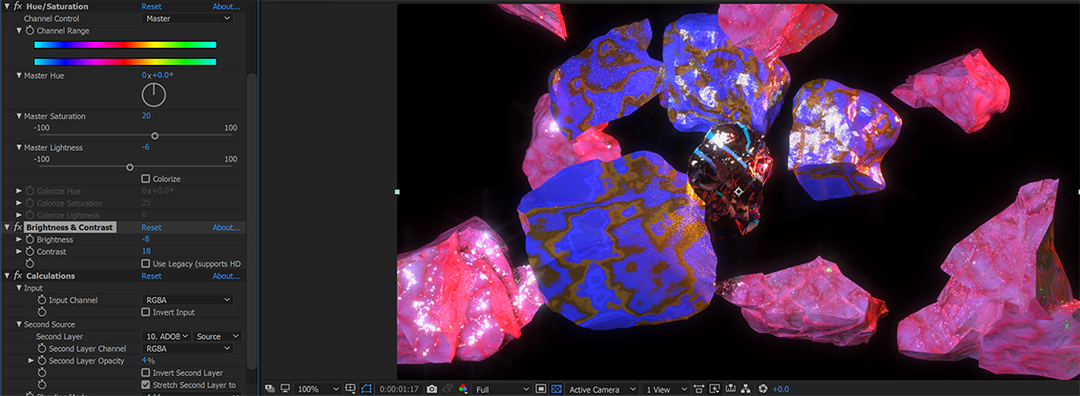Image resolution: width=1080 pixels, height=396 pixels.
Task: Click the Primary Viewer monitor icon
Action: click(285, 389)
